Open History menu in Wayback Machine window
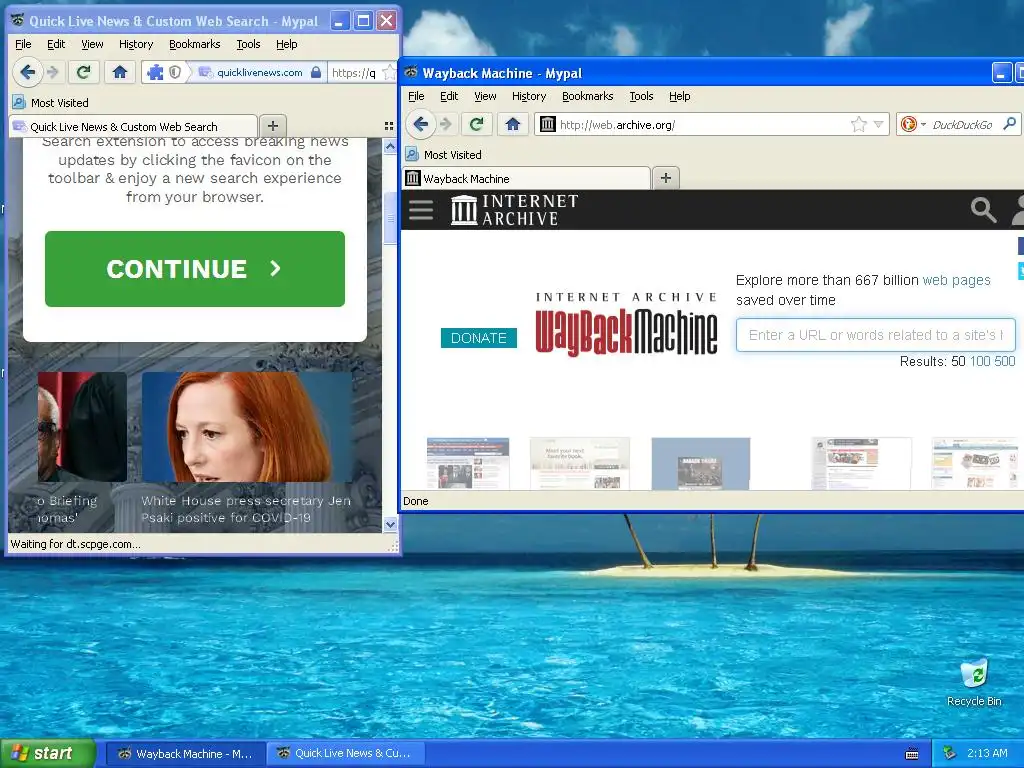 coord(528,96)
